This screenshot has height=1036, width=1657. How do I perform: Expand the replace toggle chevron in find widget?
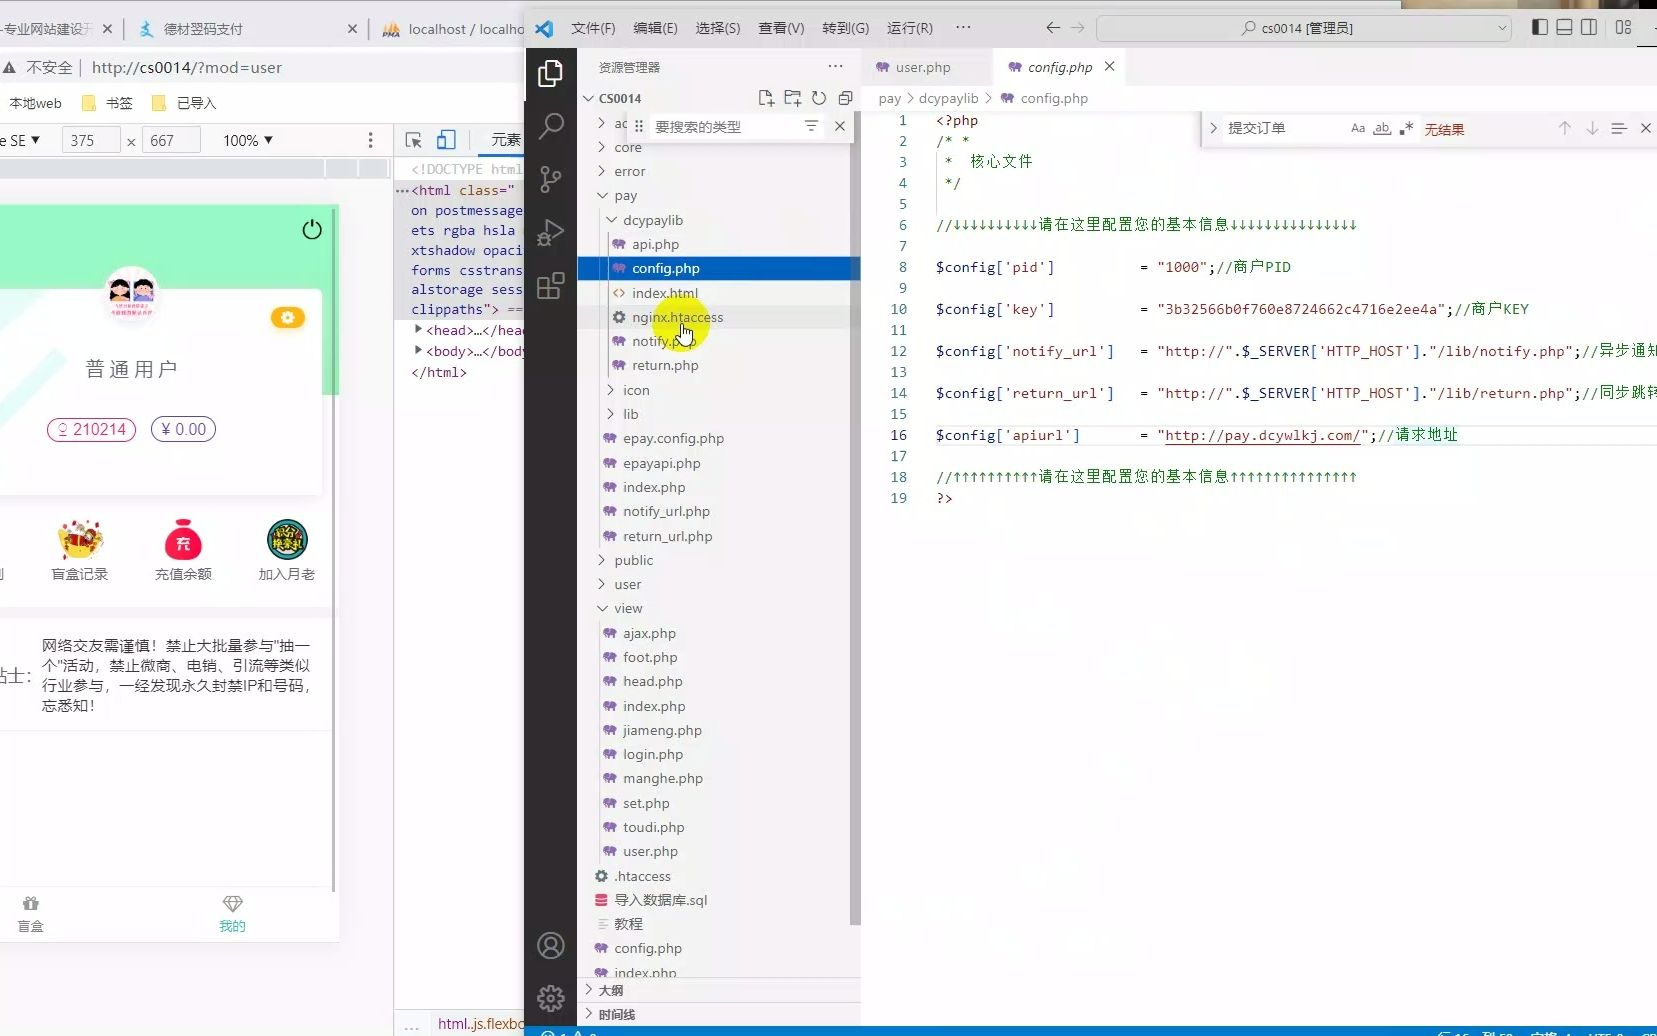point(1213,128)
